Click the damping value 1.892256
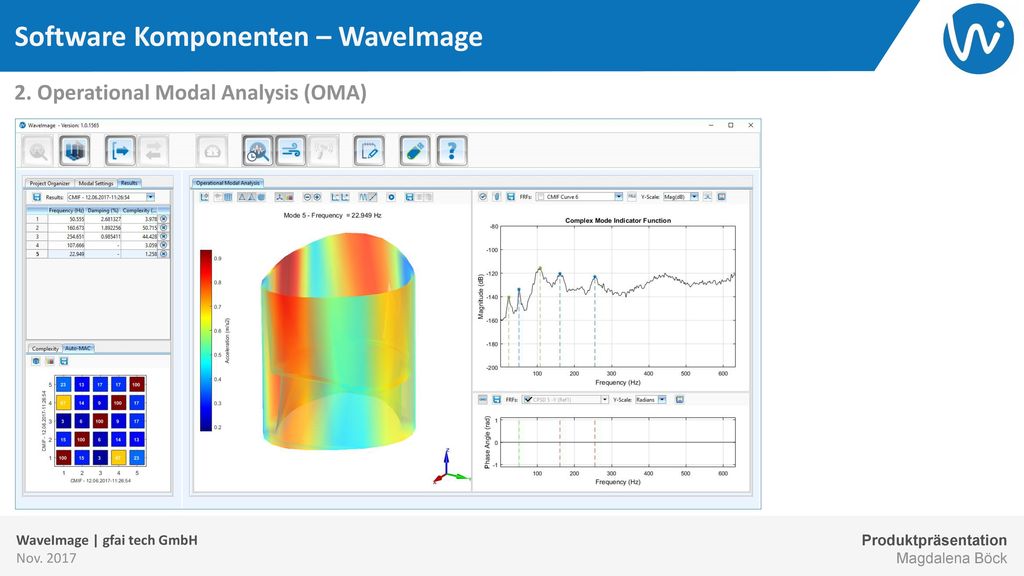The height and width of the screenshot is (576, 1024). click(x=110, y=228)
